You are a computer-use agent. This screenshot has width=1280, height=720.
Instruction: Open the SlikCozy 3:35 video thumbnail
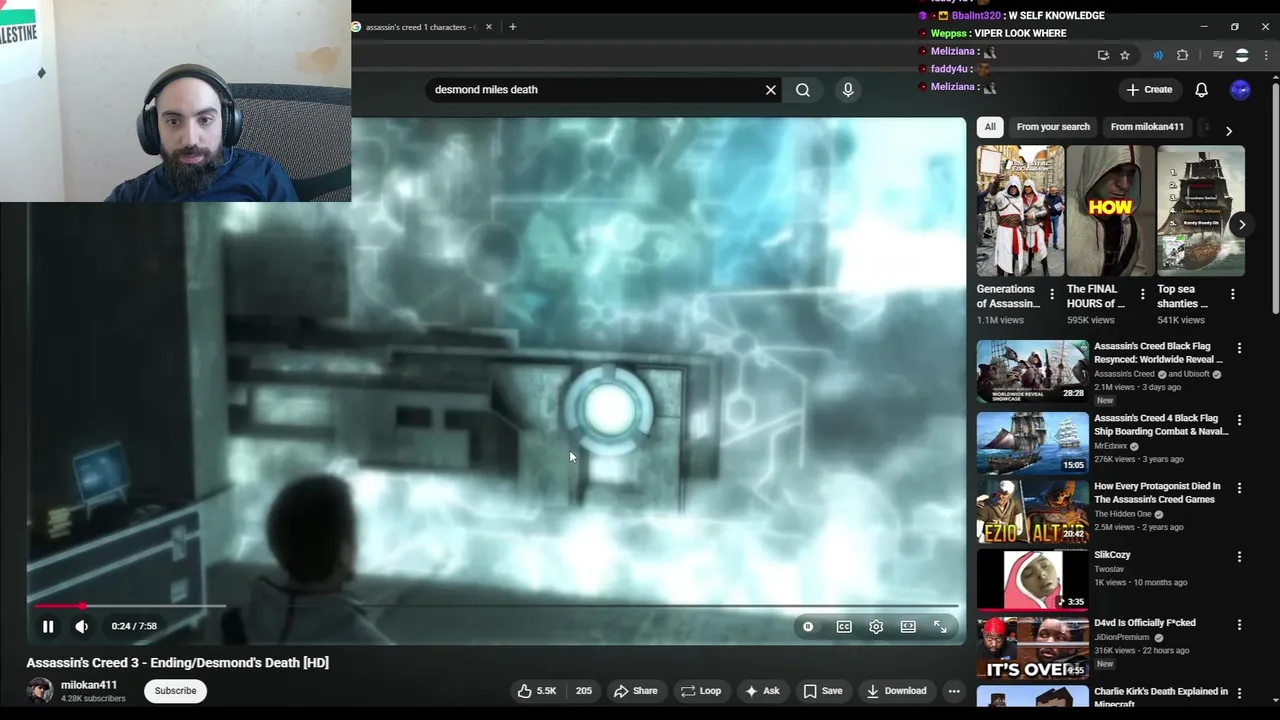click(x=1032, y=579)
